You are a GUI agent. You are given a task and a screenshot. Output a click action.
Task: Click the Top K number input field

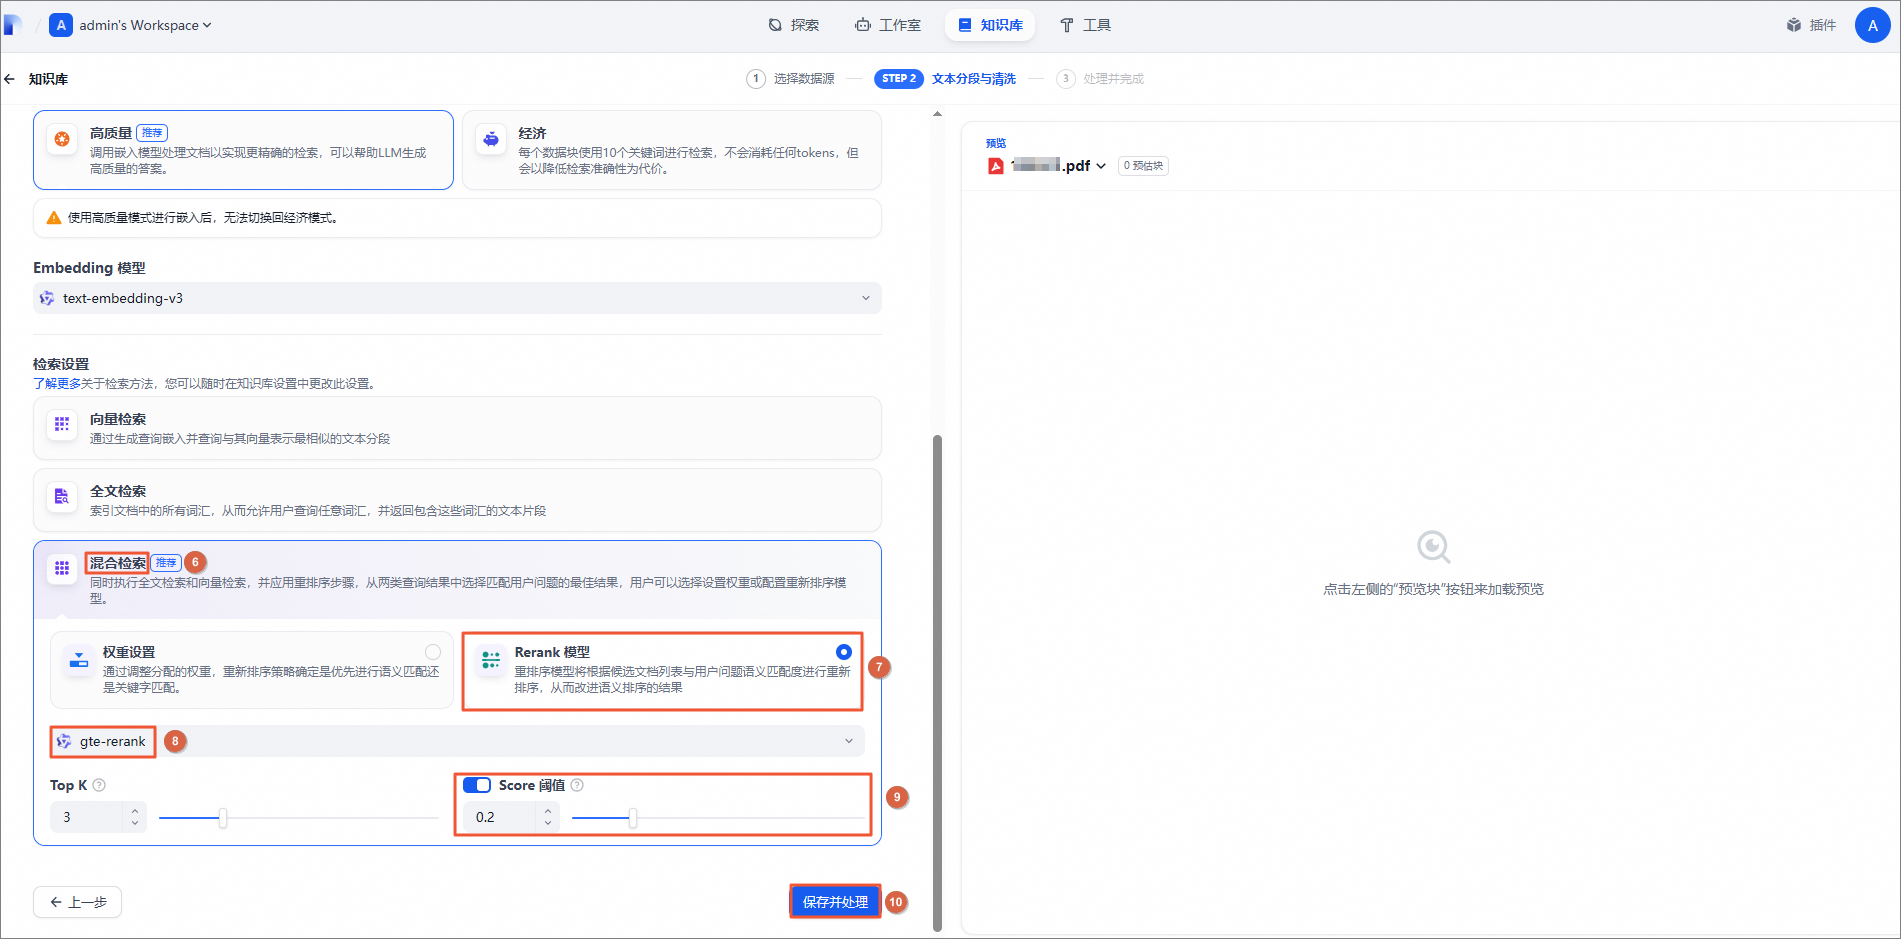[x=88, y=817]
